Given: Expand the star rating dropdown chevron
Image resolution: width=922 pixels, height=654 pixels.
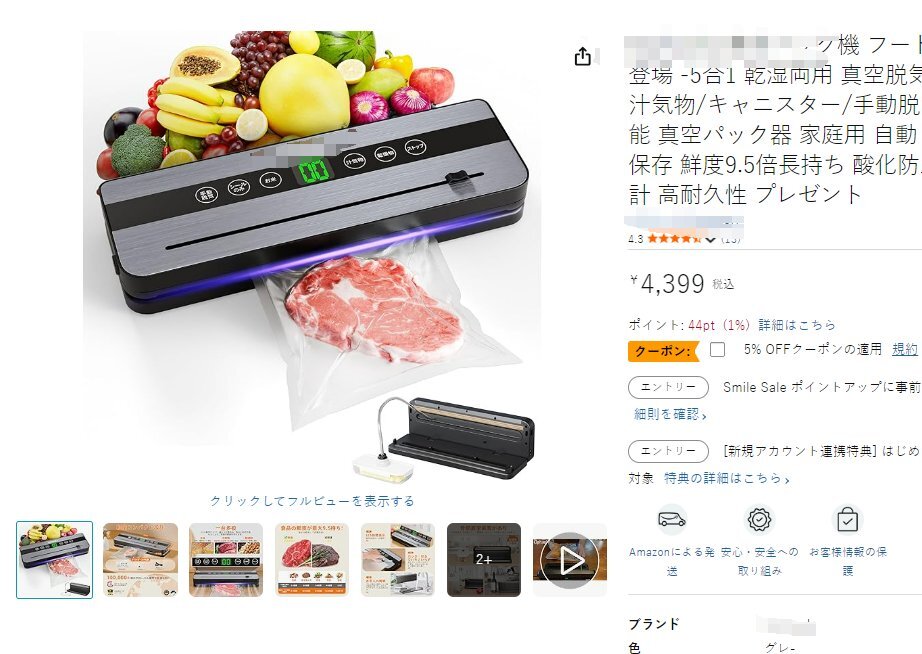Looking at the screenshot, I should [710, 239].
